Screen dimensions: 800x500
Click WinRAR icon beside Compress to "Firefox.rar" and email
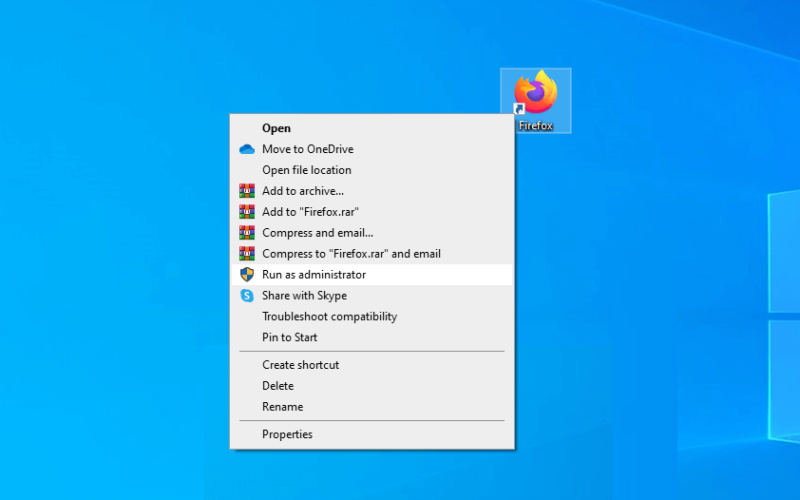pos(247,254)
